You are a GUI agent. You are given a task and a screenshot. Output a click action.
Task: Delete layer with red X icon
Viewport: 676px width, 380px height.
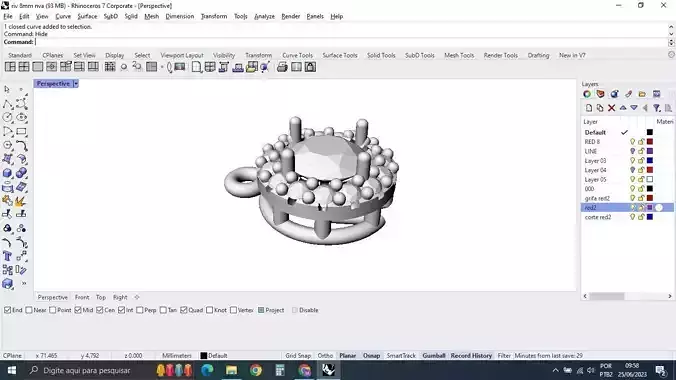coord(611,108)
